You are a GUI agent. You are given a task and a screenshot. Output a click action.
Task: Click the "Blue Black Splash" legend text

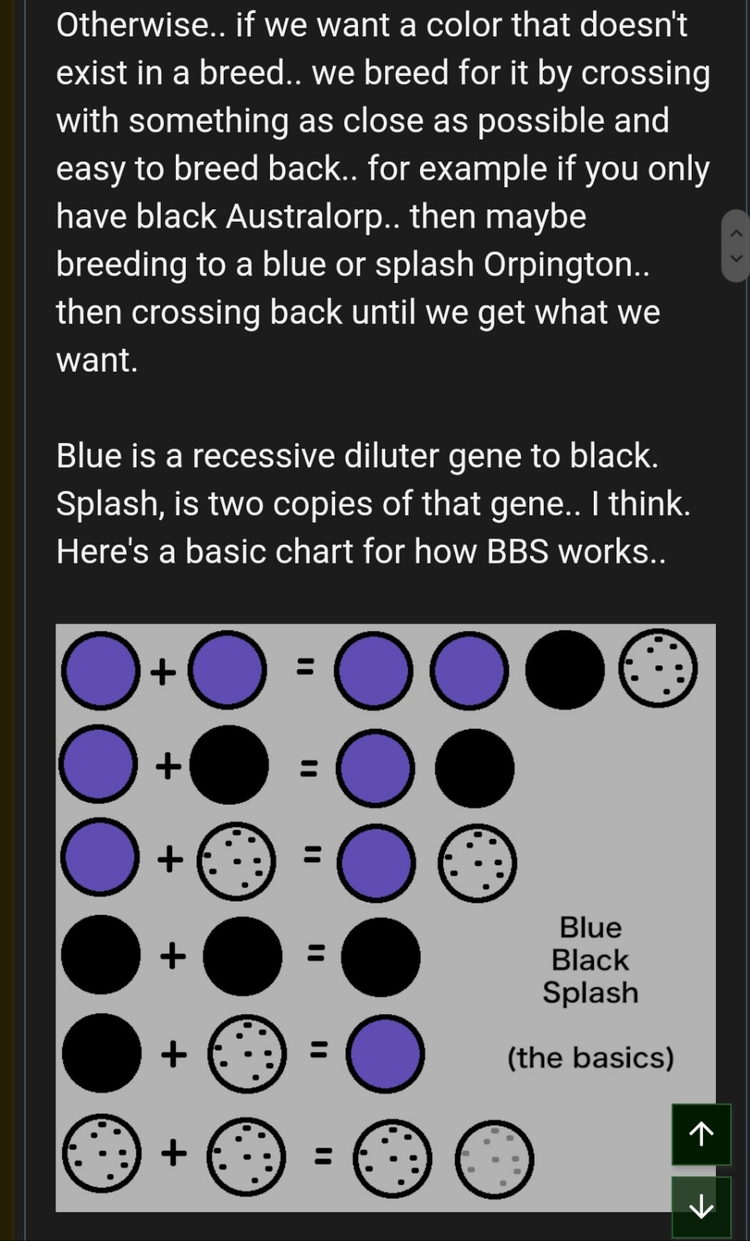pyautogui.click(x=590, y=960)
